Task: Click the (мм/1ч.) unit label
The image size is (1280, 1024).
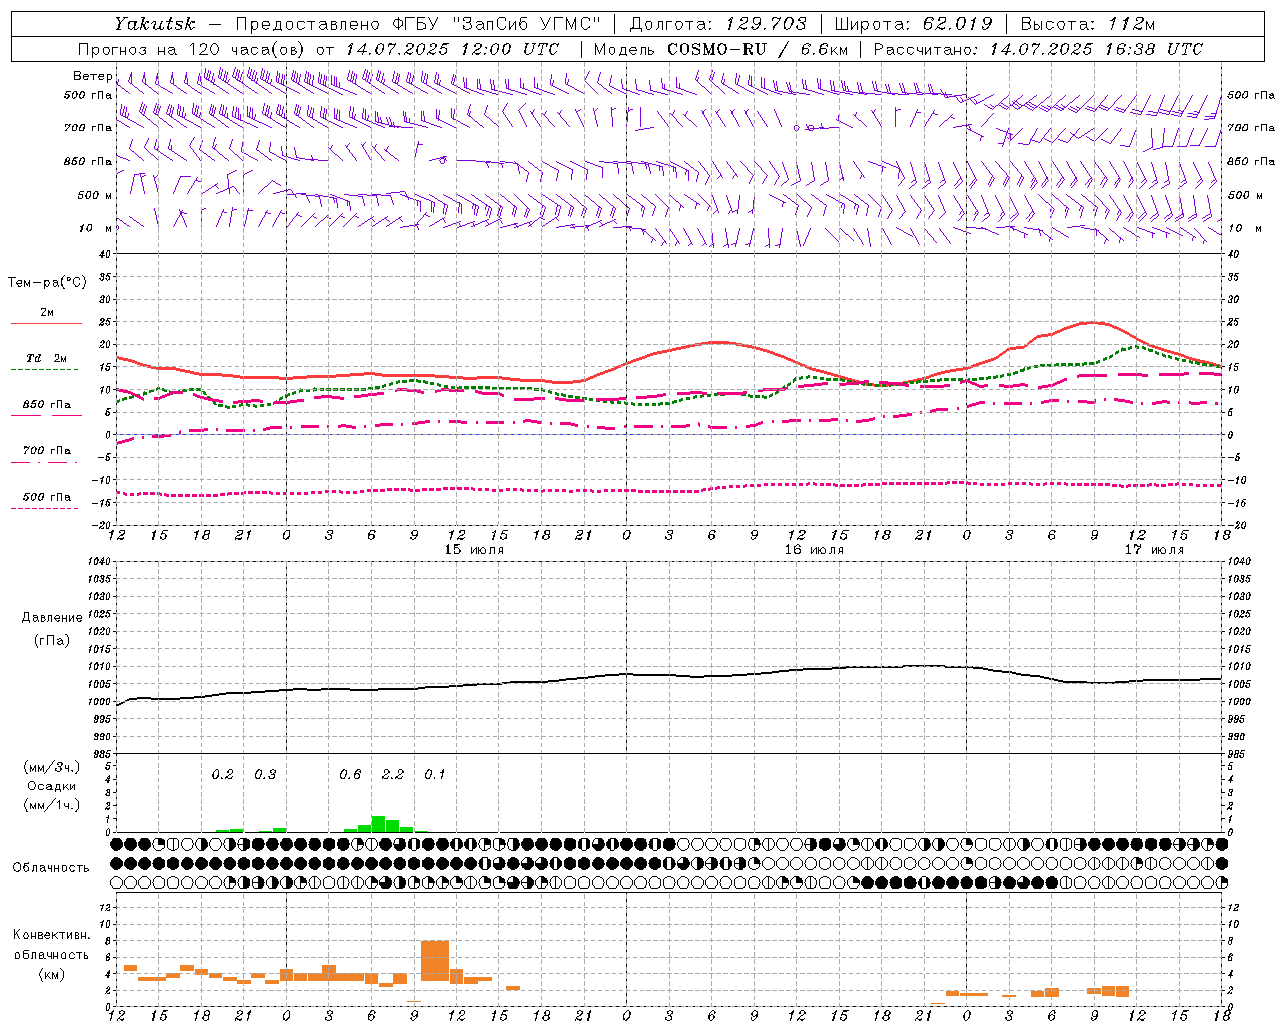Action: [x=51, y=805]
